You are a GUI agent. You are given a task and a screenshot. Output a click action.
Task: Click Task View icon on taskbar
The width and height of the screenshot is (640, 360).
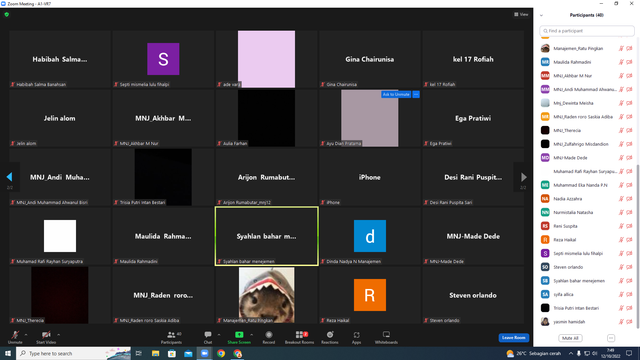pos(139,353)
